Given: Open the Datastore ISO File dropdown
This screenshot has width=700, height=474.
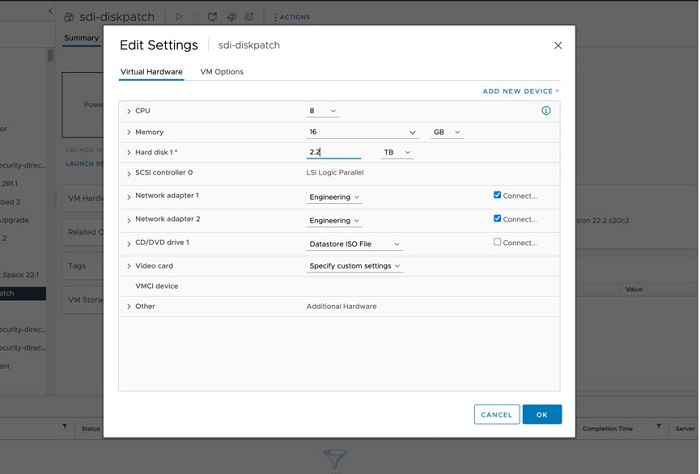Looking at the screenshot, I should [354, 244].
